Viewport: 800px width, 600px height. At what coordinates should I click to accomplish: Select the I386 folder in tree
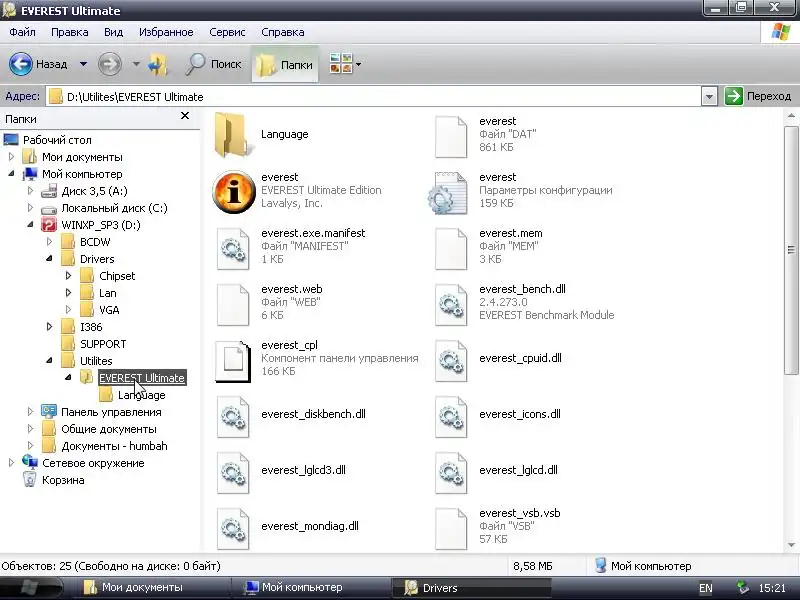pyautogui.click(x=91, y=327)
